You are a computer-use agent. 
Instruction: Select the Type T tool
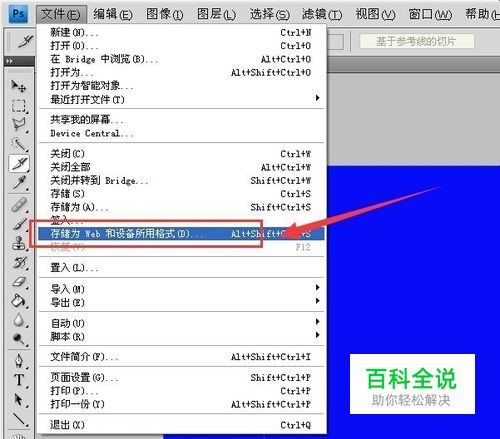click(x=19, y=380)
